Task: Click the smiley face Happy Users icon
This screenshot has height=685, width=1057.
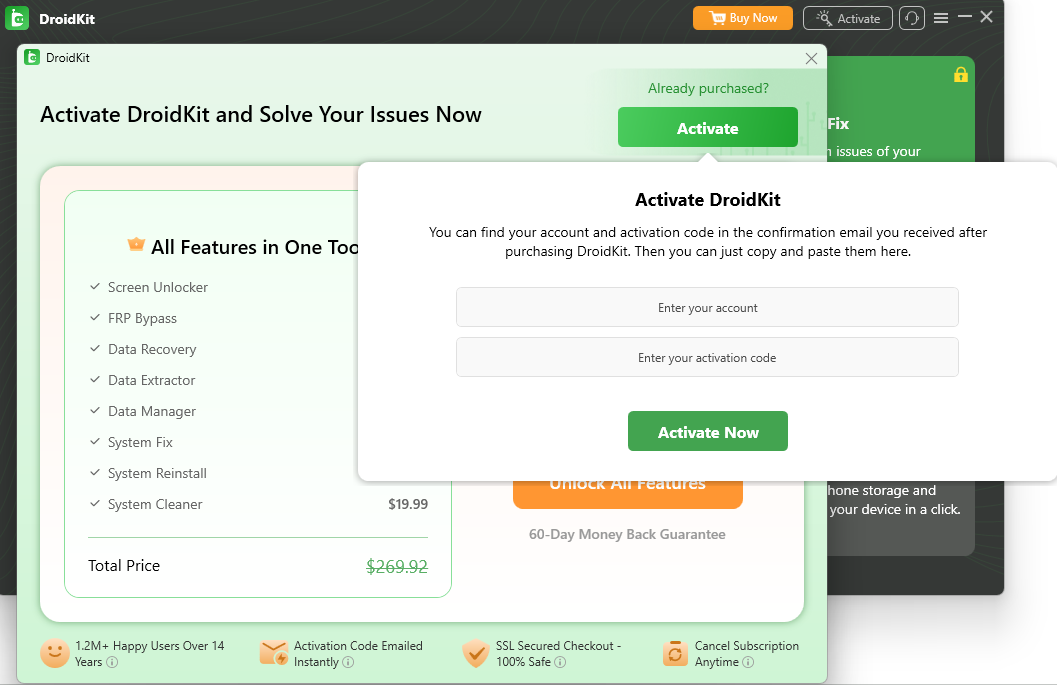Action: (55, 653)
